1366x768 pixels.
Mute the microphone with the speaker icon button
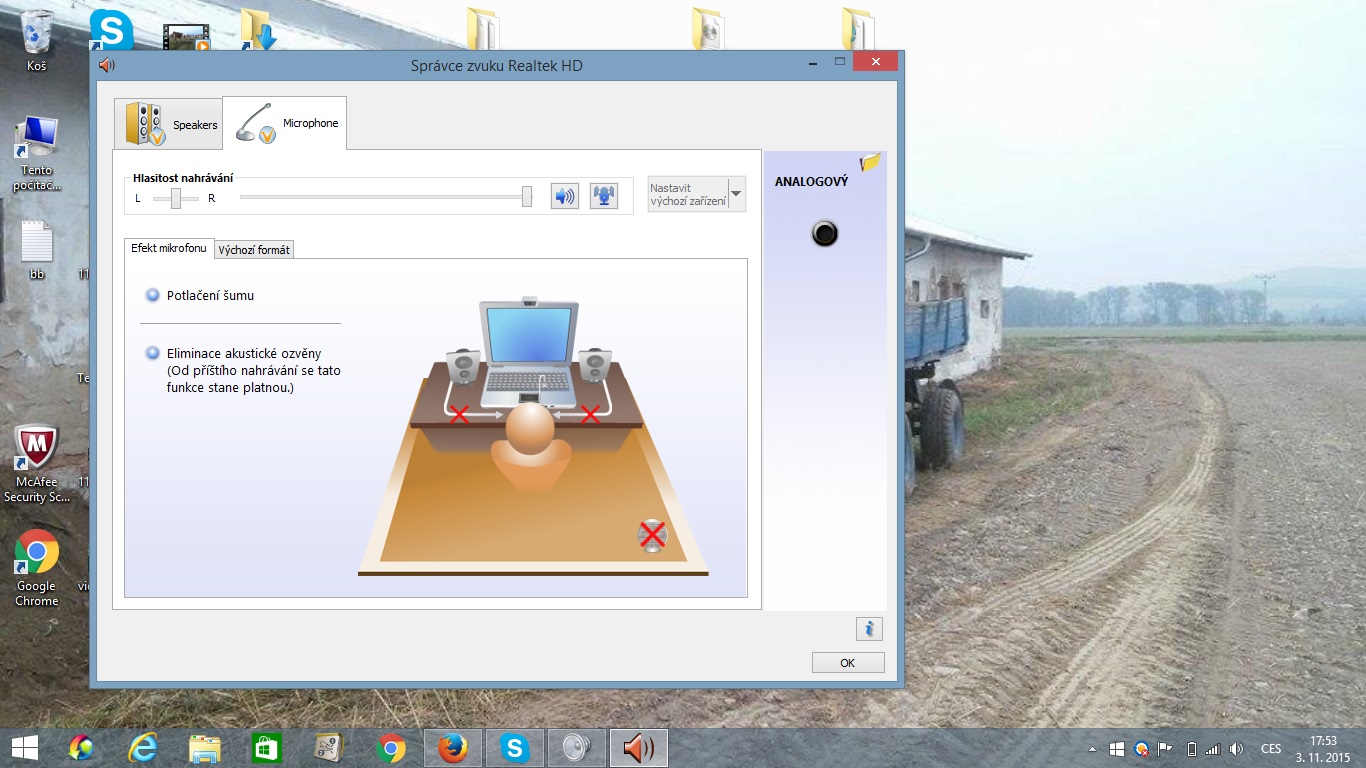pyautogui.click(x=565, y=196)
